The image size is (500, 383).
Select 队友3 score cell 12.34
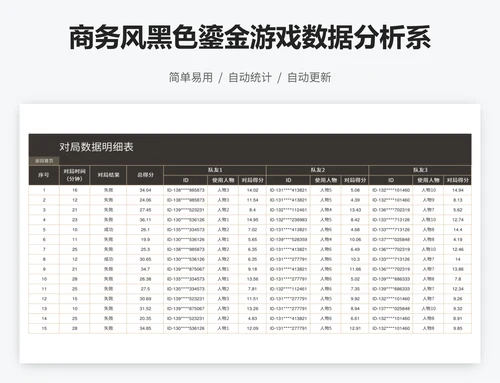[x=458, y=289]
